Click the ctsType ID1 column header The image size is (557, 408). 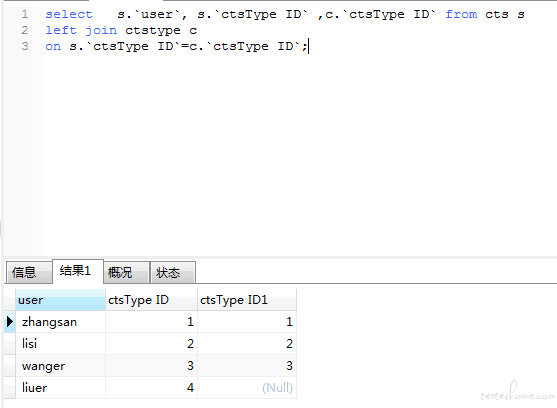[247, 300]
